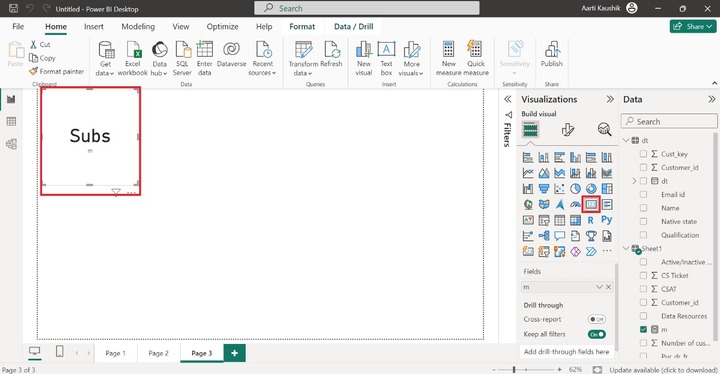Insert the Q&A speech bubble visual
The image size is (720, 374).
click(x=559, y=236)
